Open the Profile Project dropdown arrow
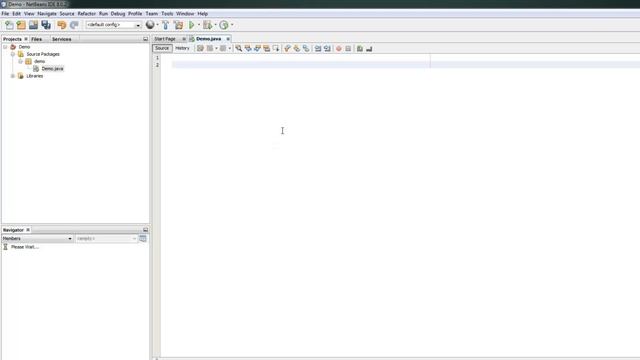Image resolution: width=640 pixels, height=360 pixels. click(232, 25)
